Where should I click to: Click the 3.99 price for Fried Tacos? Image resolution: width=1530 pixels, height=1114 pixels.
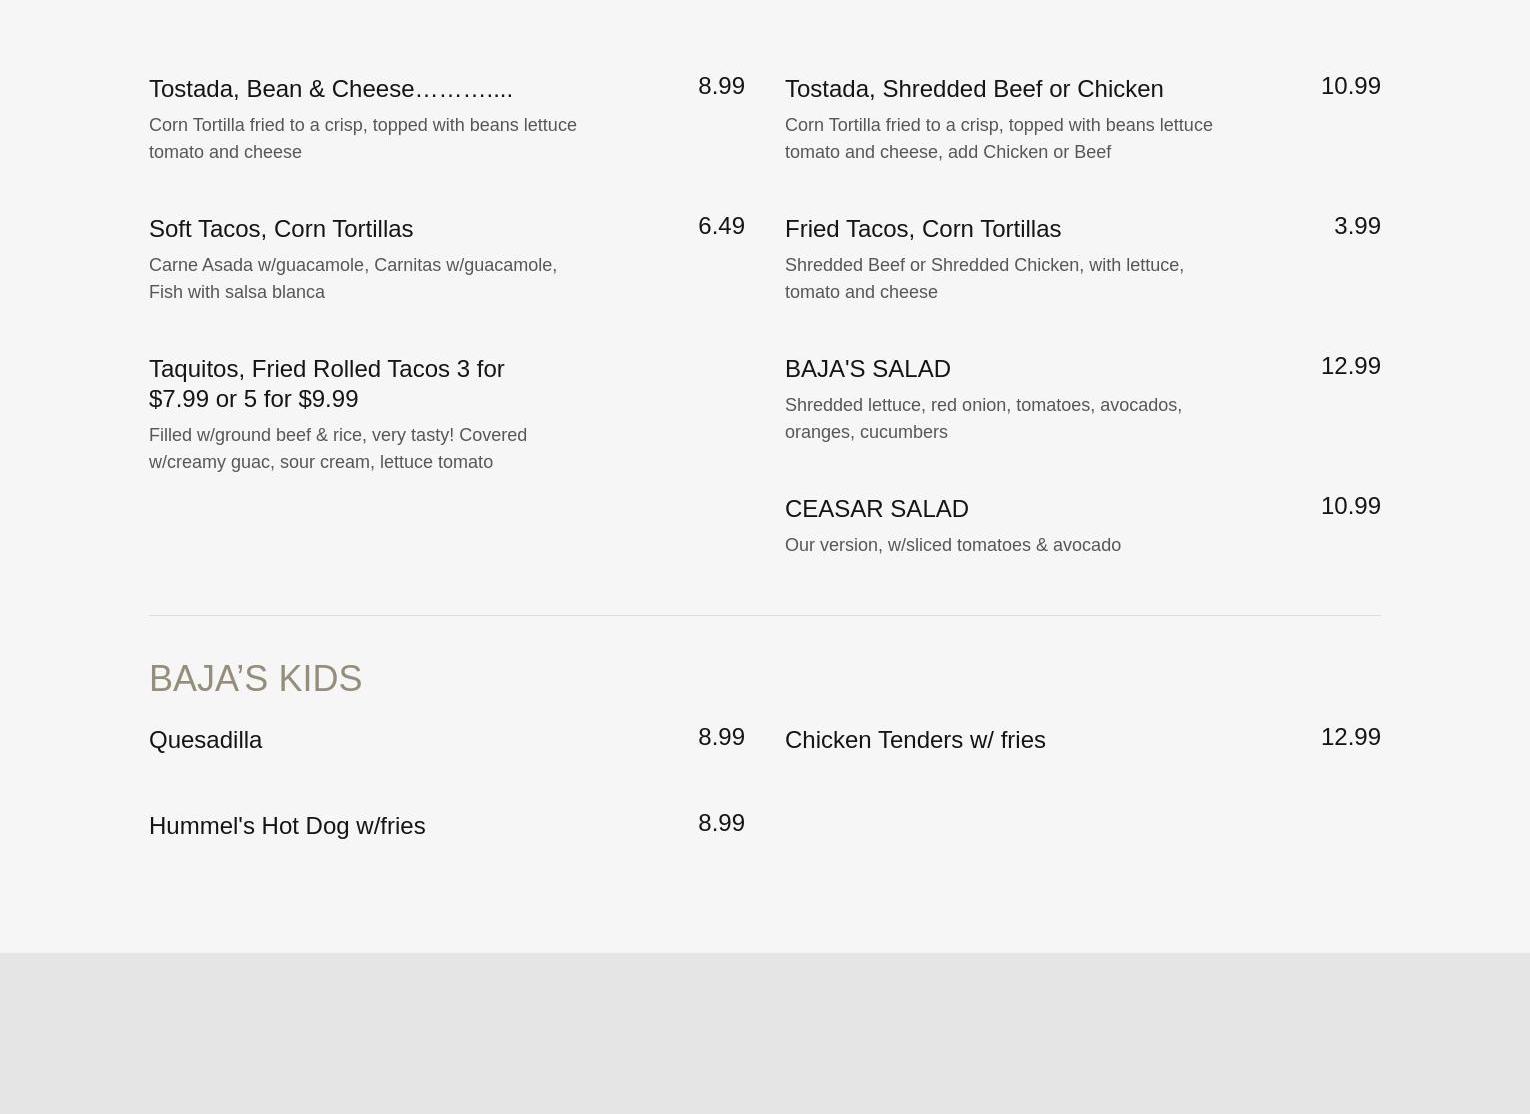click(1357, 226)
